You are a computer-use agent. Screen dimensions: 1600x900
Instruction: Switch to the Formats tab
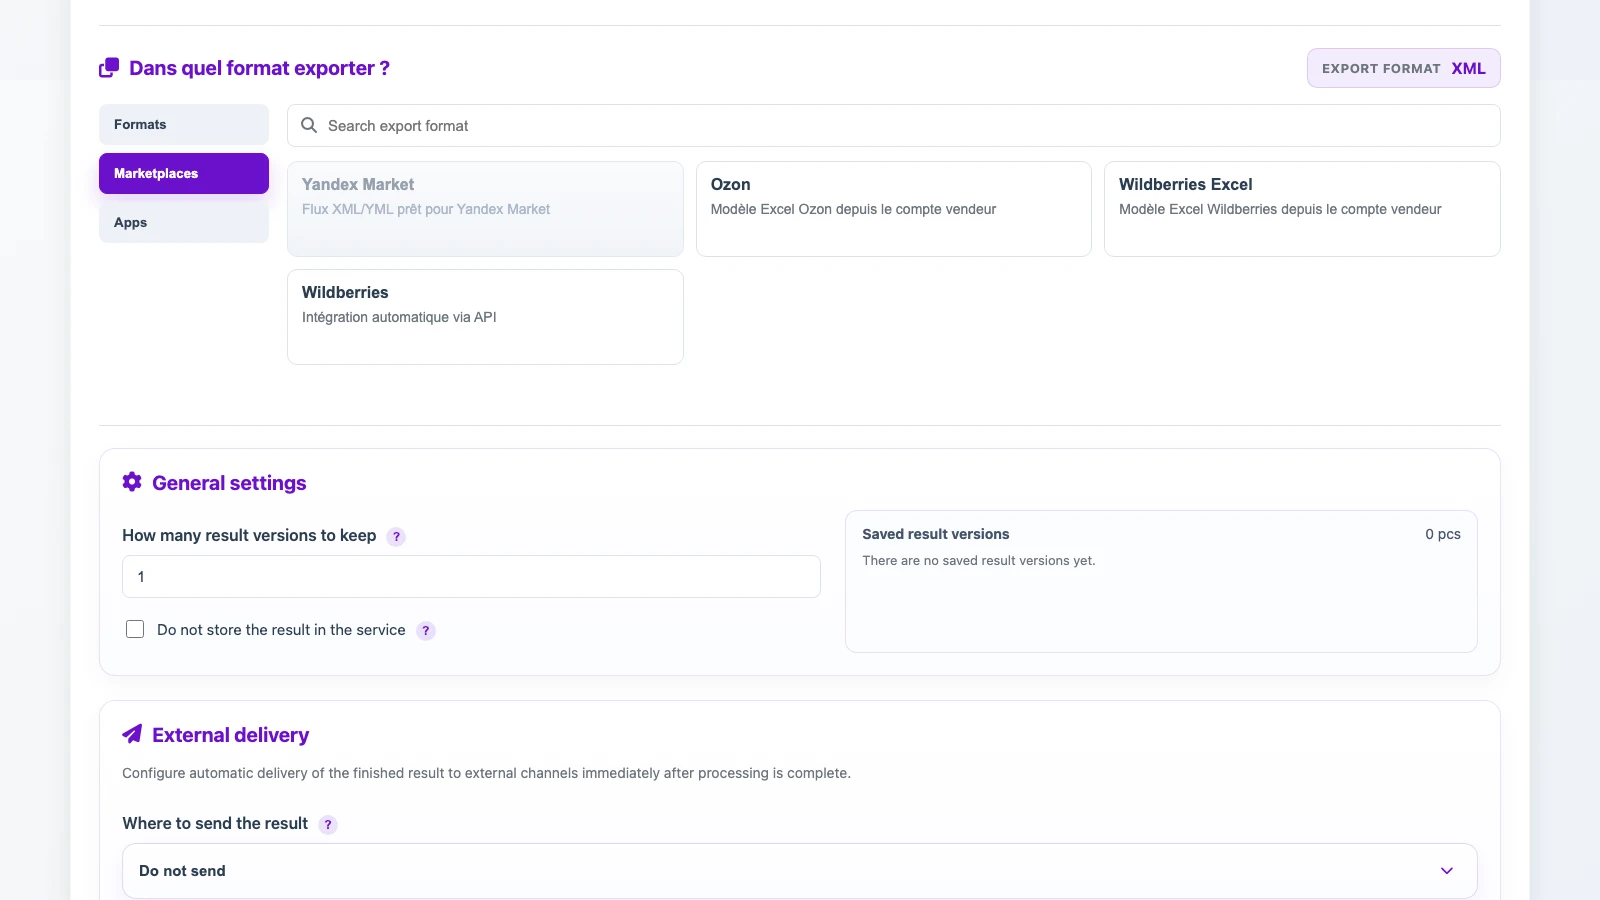coord(184,124)
